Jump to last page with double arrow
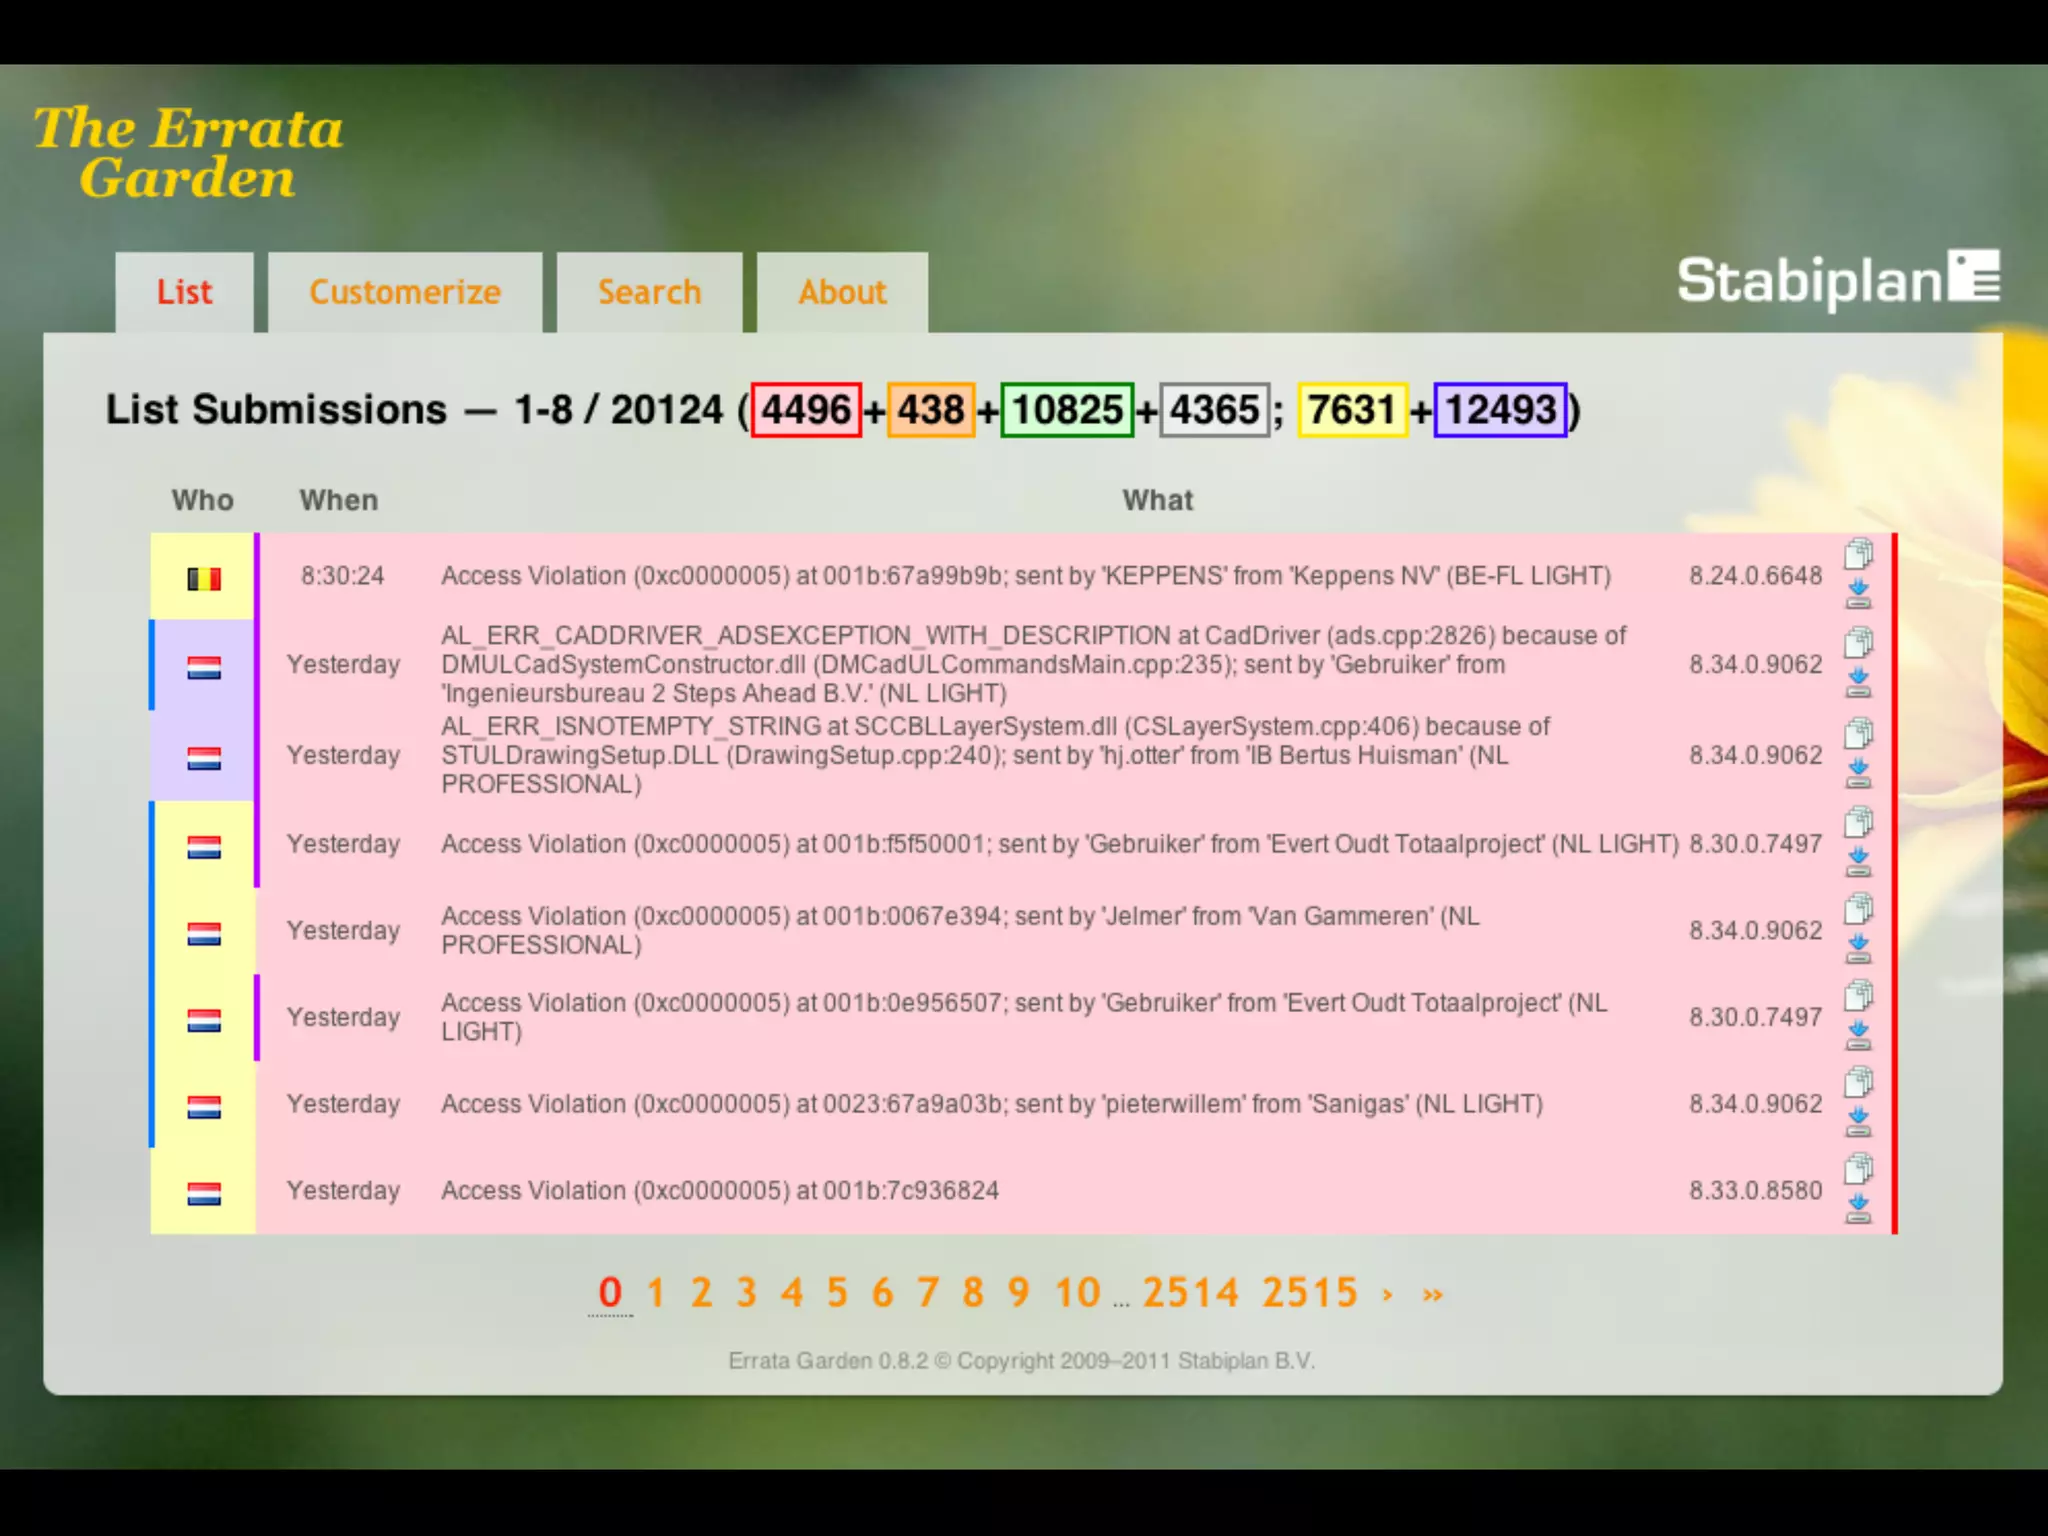Image resolution: width=2048 pixels, height=1536 pixels. click(x=1433, y=1295)
